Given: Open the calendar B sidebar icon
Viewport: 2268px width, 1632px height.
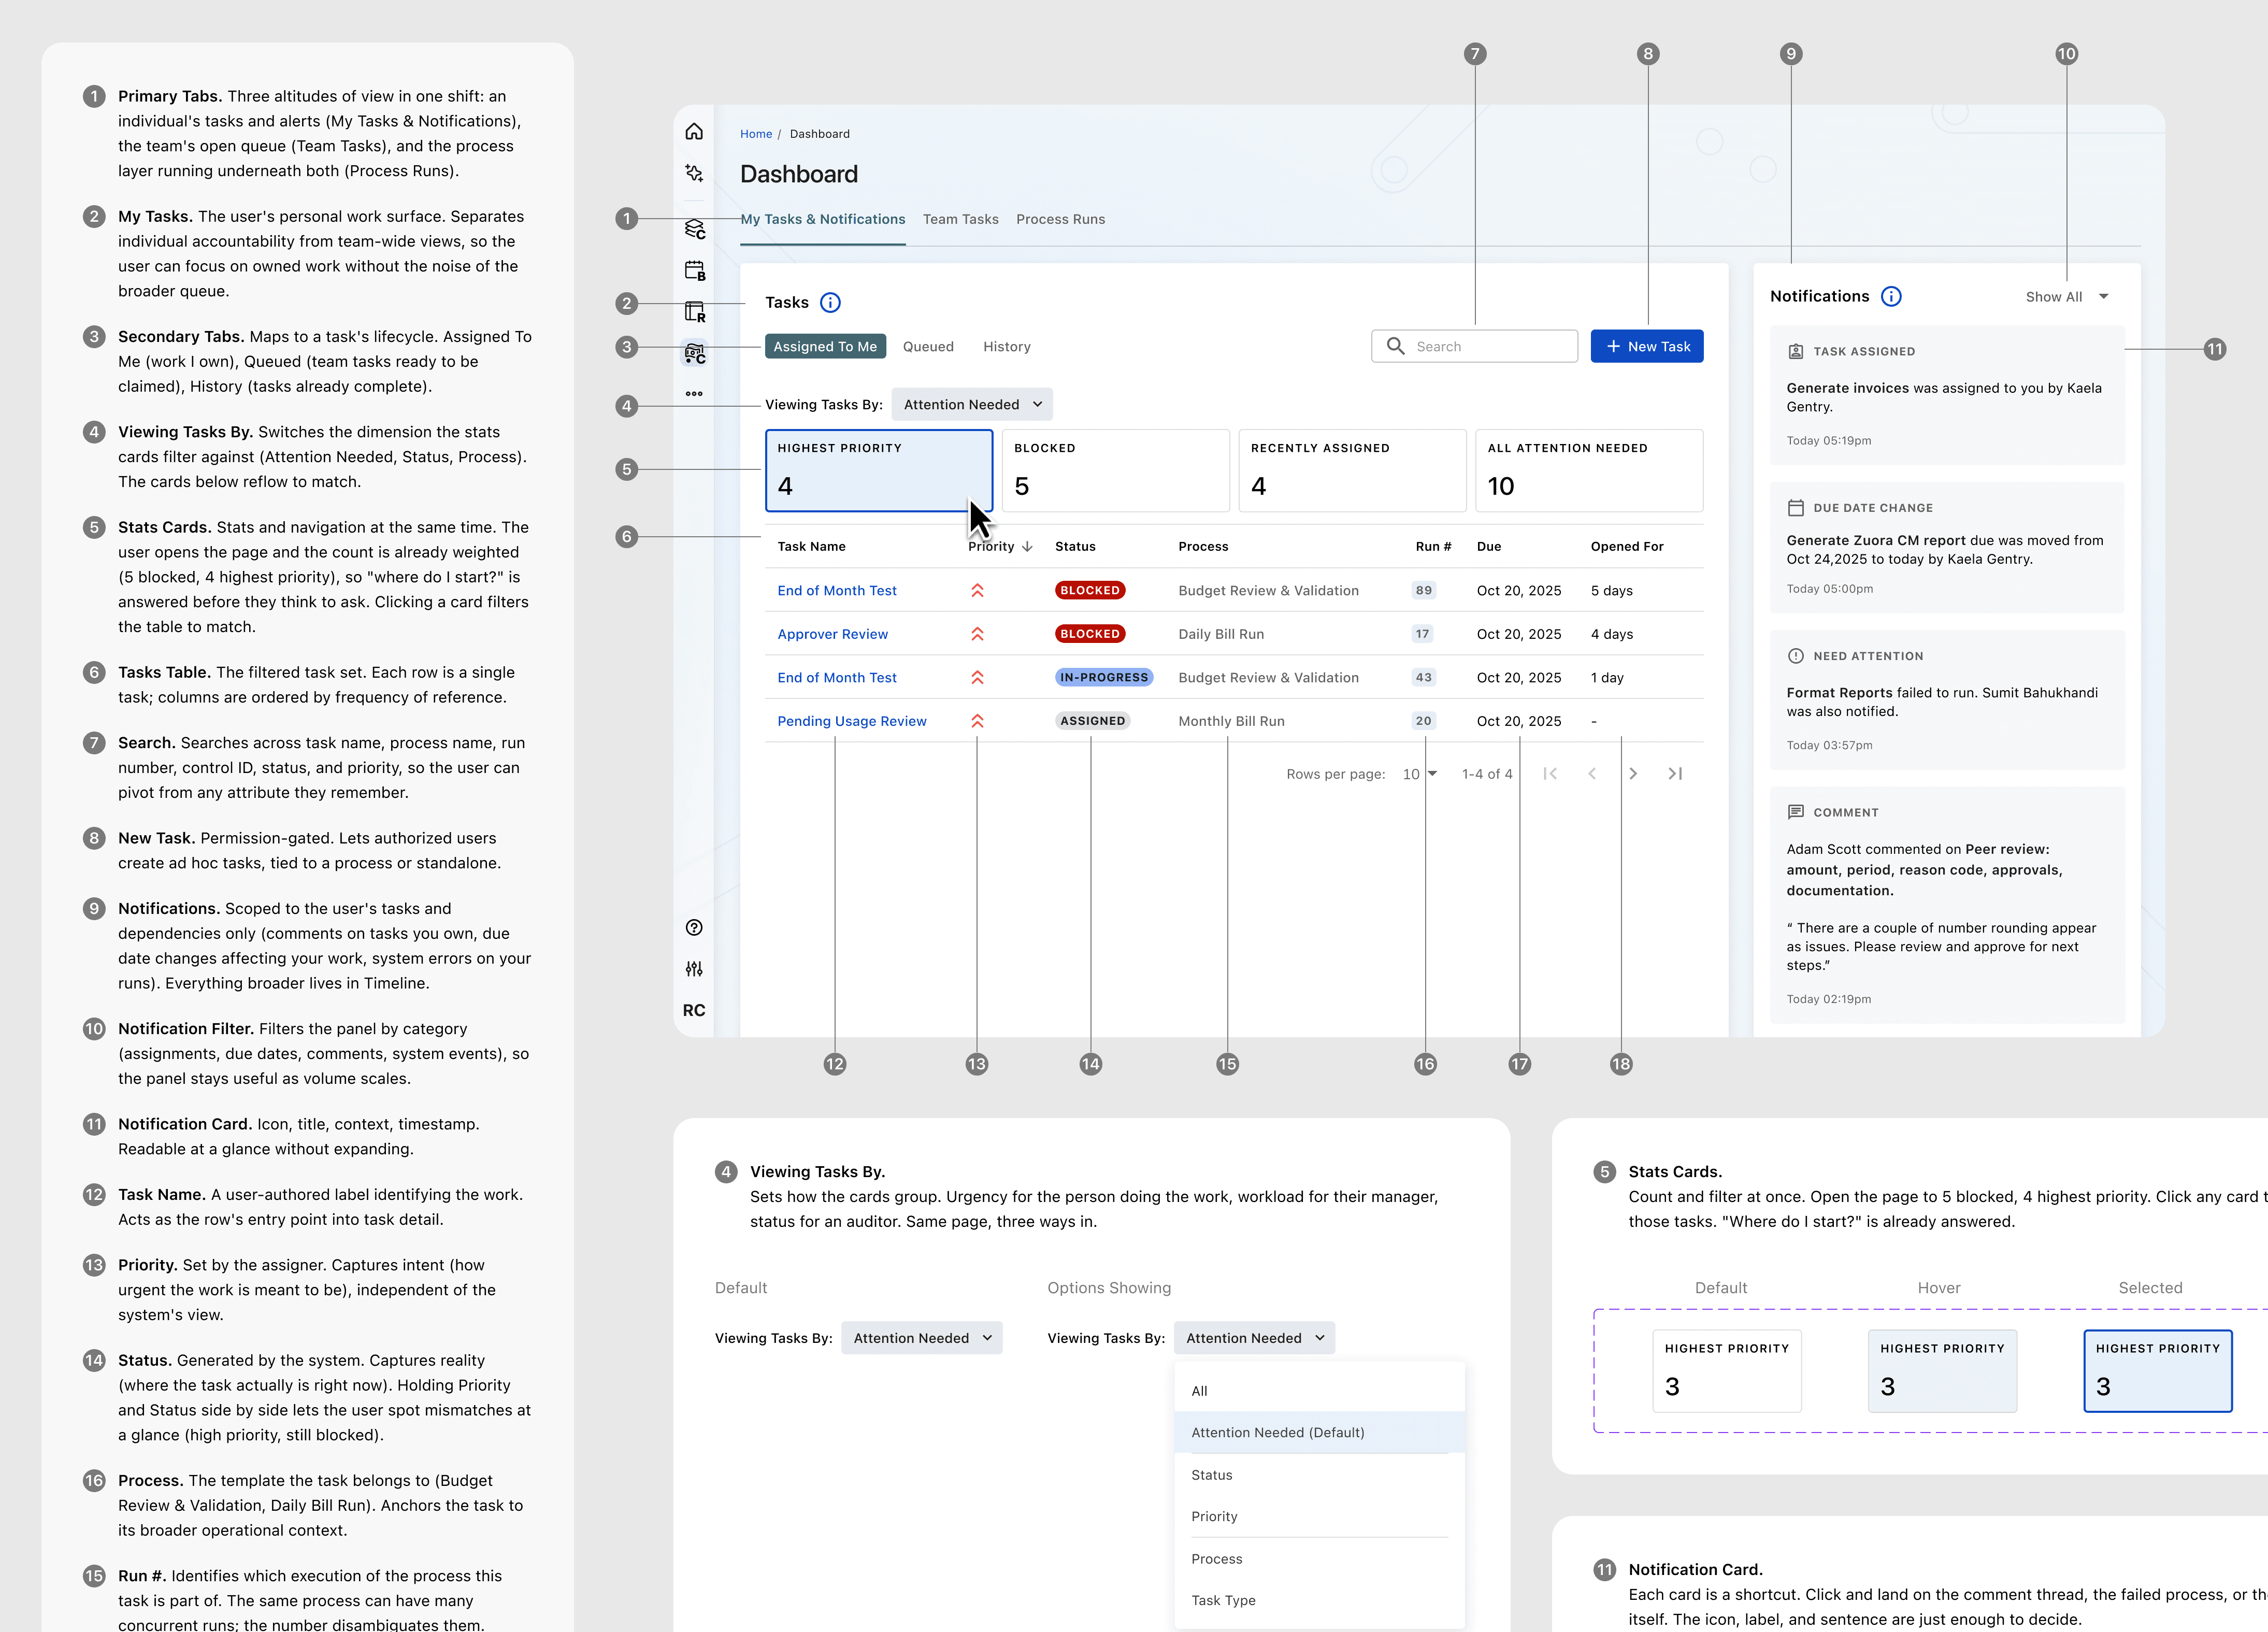Looking at the screenshot, I should (x=695, y=271).
